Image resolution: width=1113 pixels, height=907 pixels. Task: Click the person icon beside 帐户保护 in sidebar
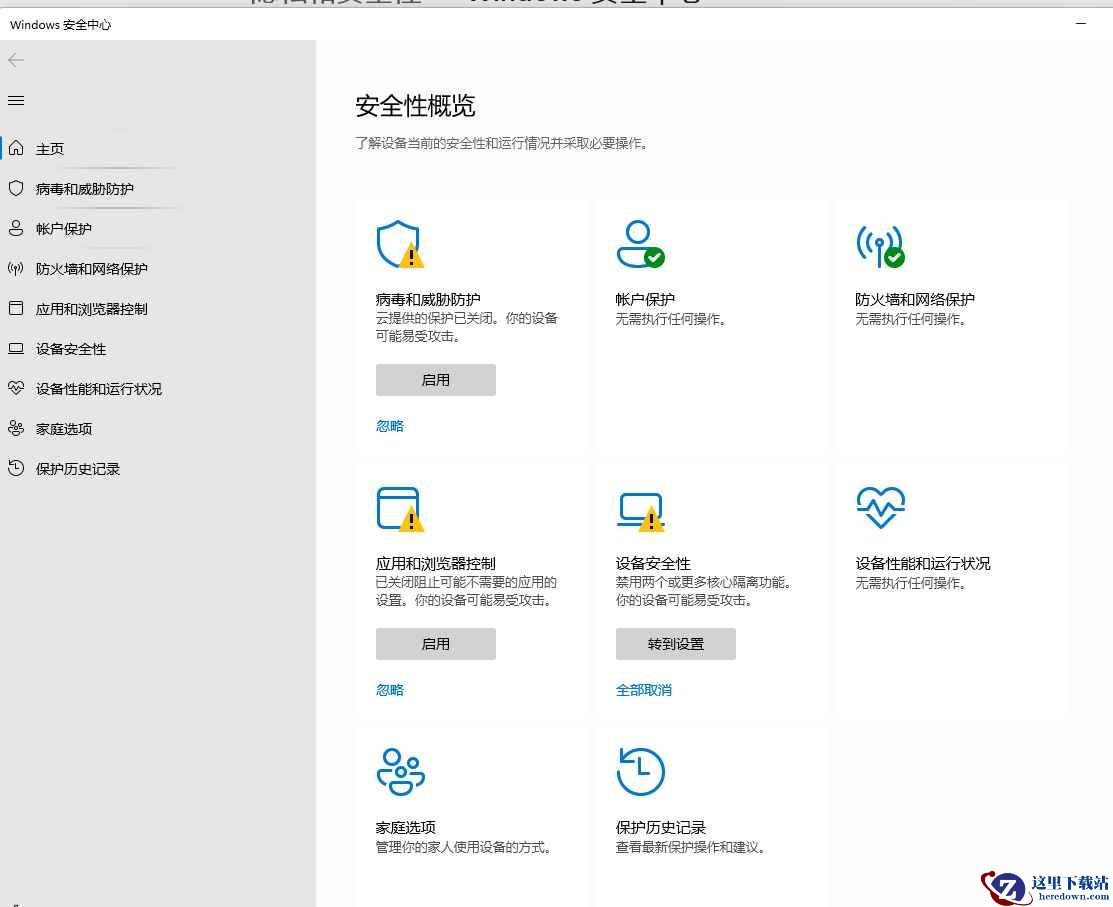[16, 228]
